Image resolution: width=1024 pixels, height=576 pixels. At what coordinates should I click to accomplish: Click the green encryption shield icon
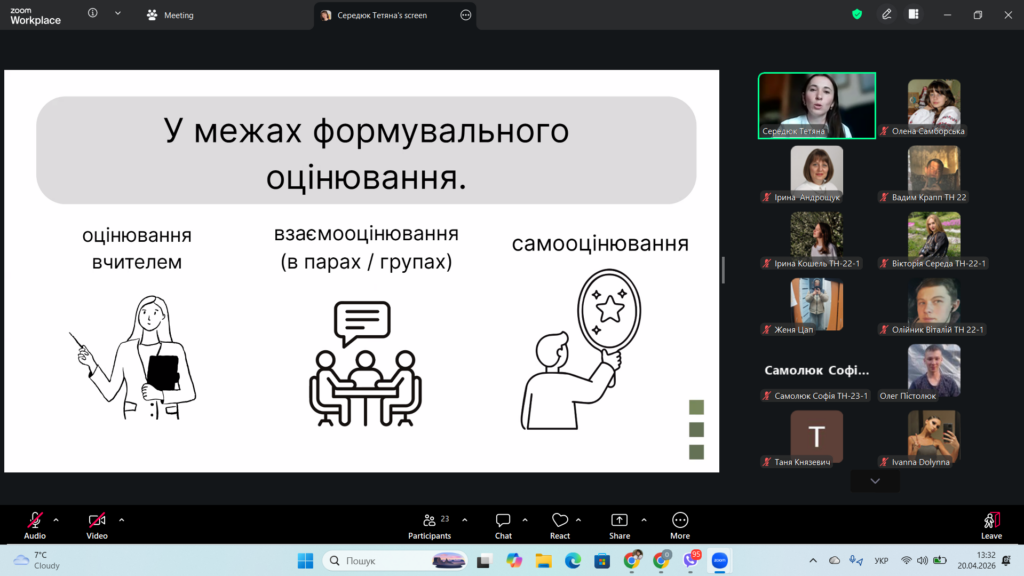[x=857, y=15]
